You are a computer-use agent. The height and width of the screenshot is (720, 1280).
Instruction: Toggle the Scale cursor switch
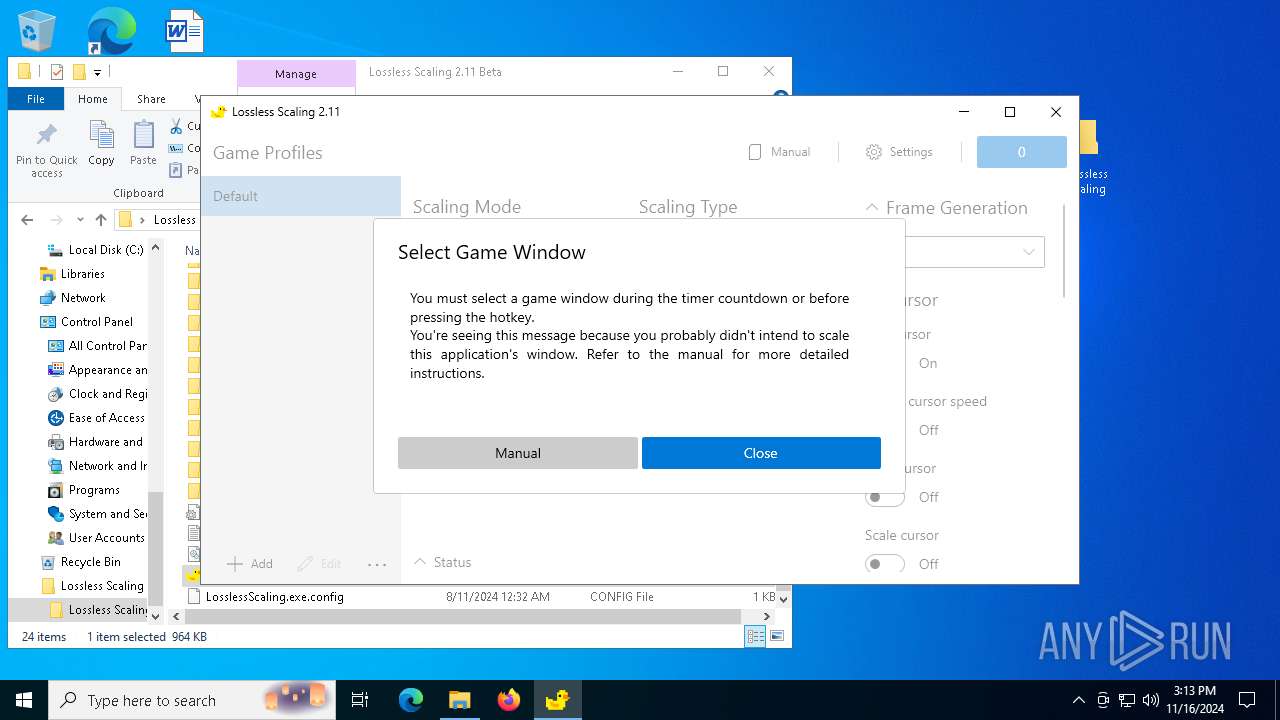point(885,564)
